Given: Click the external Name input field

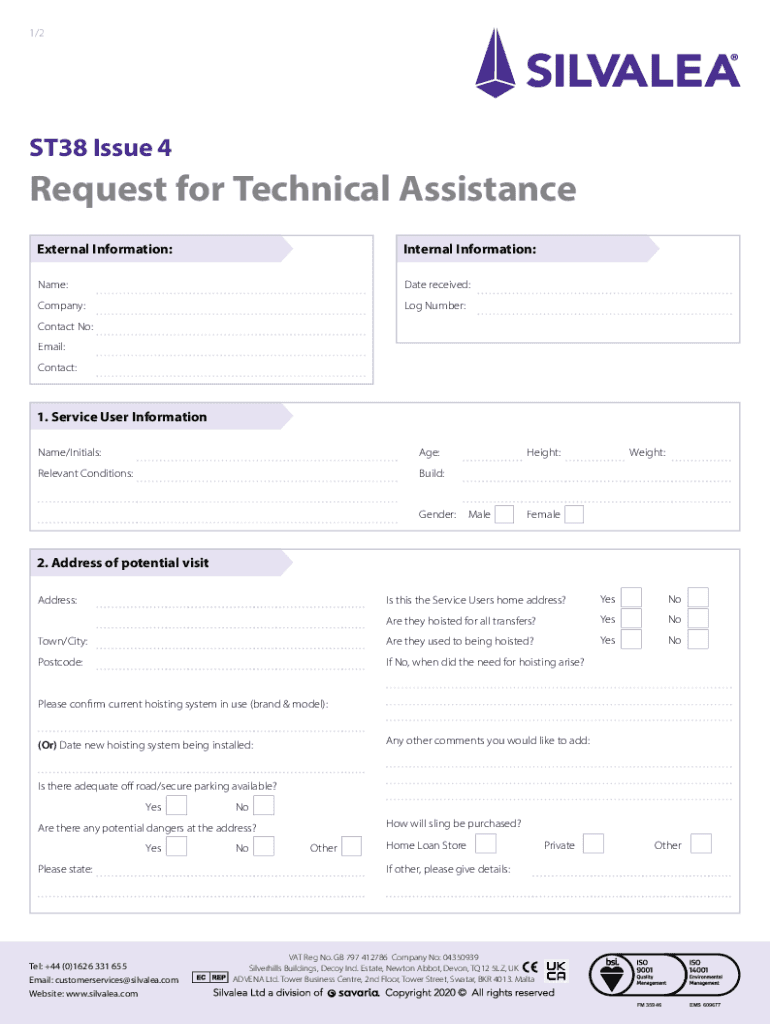Looking at the screenshot, I should 233,287.
